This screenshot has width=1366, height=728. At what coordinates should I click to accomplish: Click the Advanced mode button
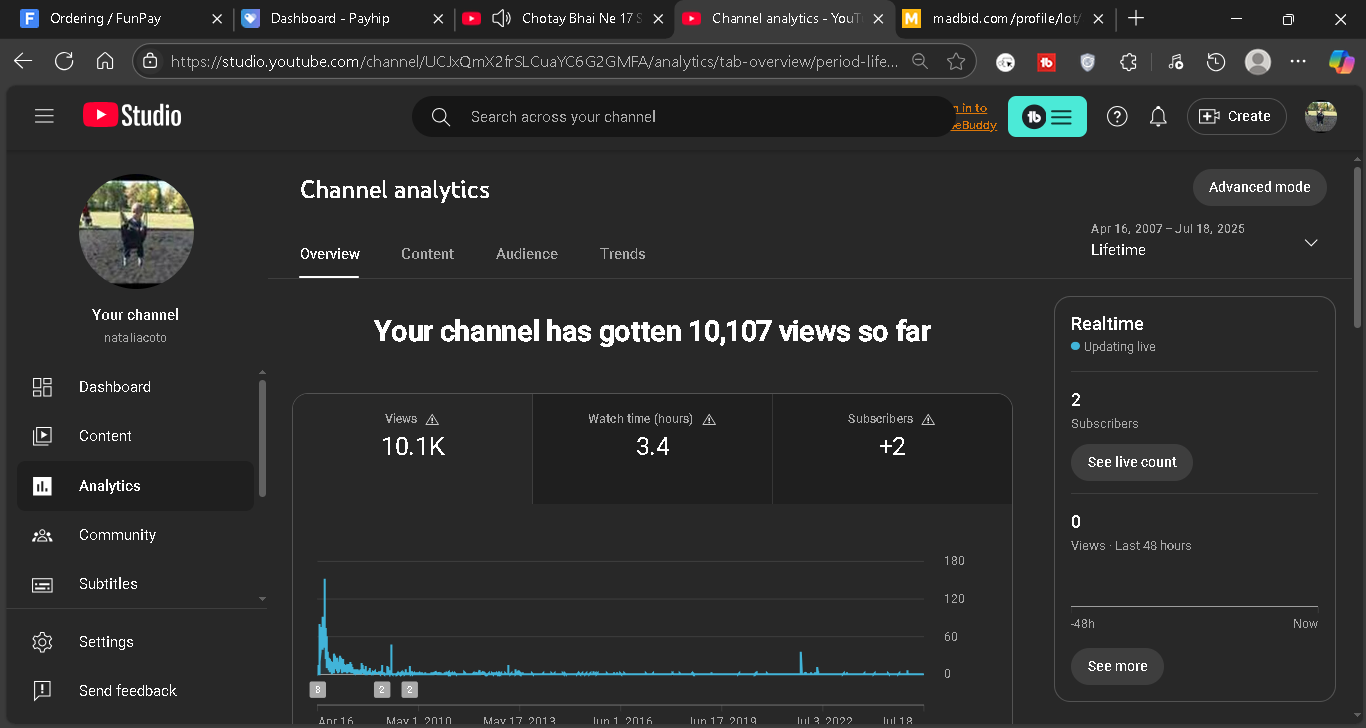(1259, 187)
